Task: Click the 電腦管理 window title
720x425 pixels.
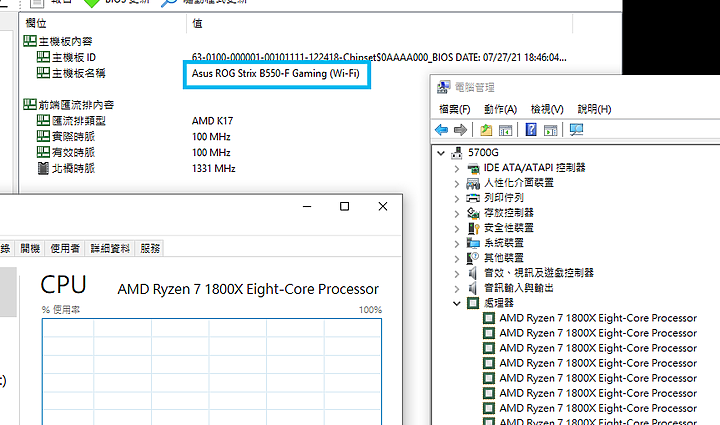Action: 474,87
